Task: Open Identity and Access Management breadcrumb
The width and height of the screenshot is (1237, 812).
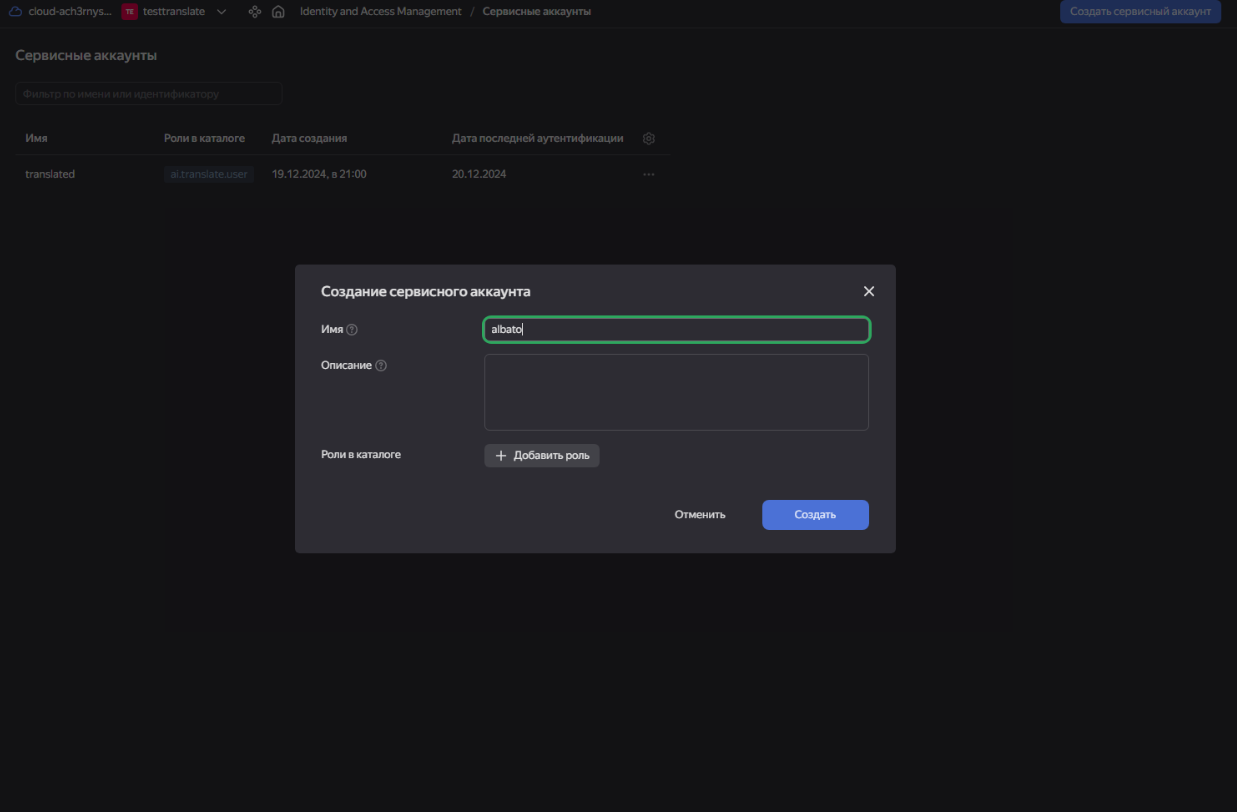Action: click(x=380, y=12)
